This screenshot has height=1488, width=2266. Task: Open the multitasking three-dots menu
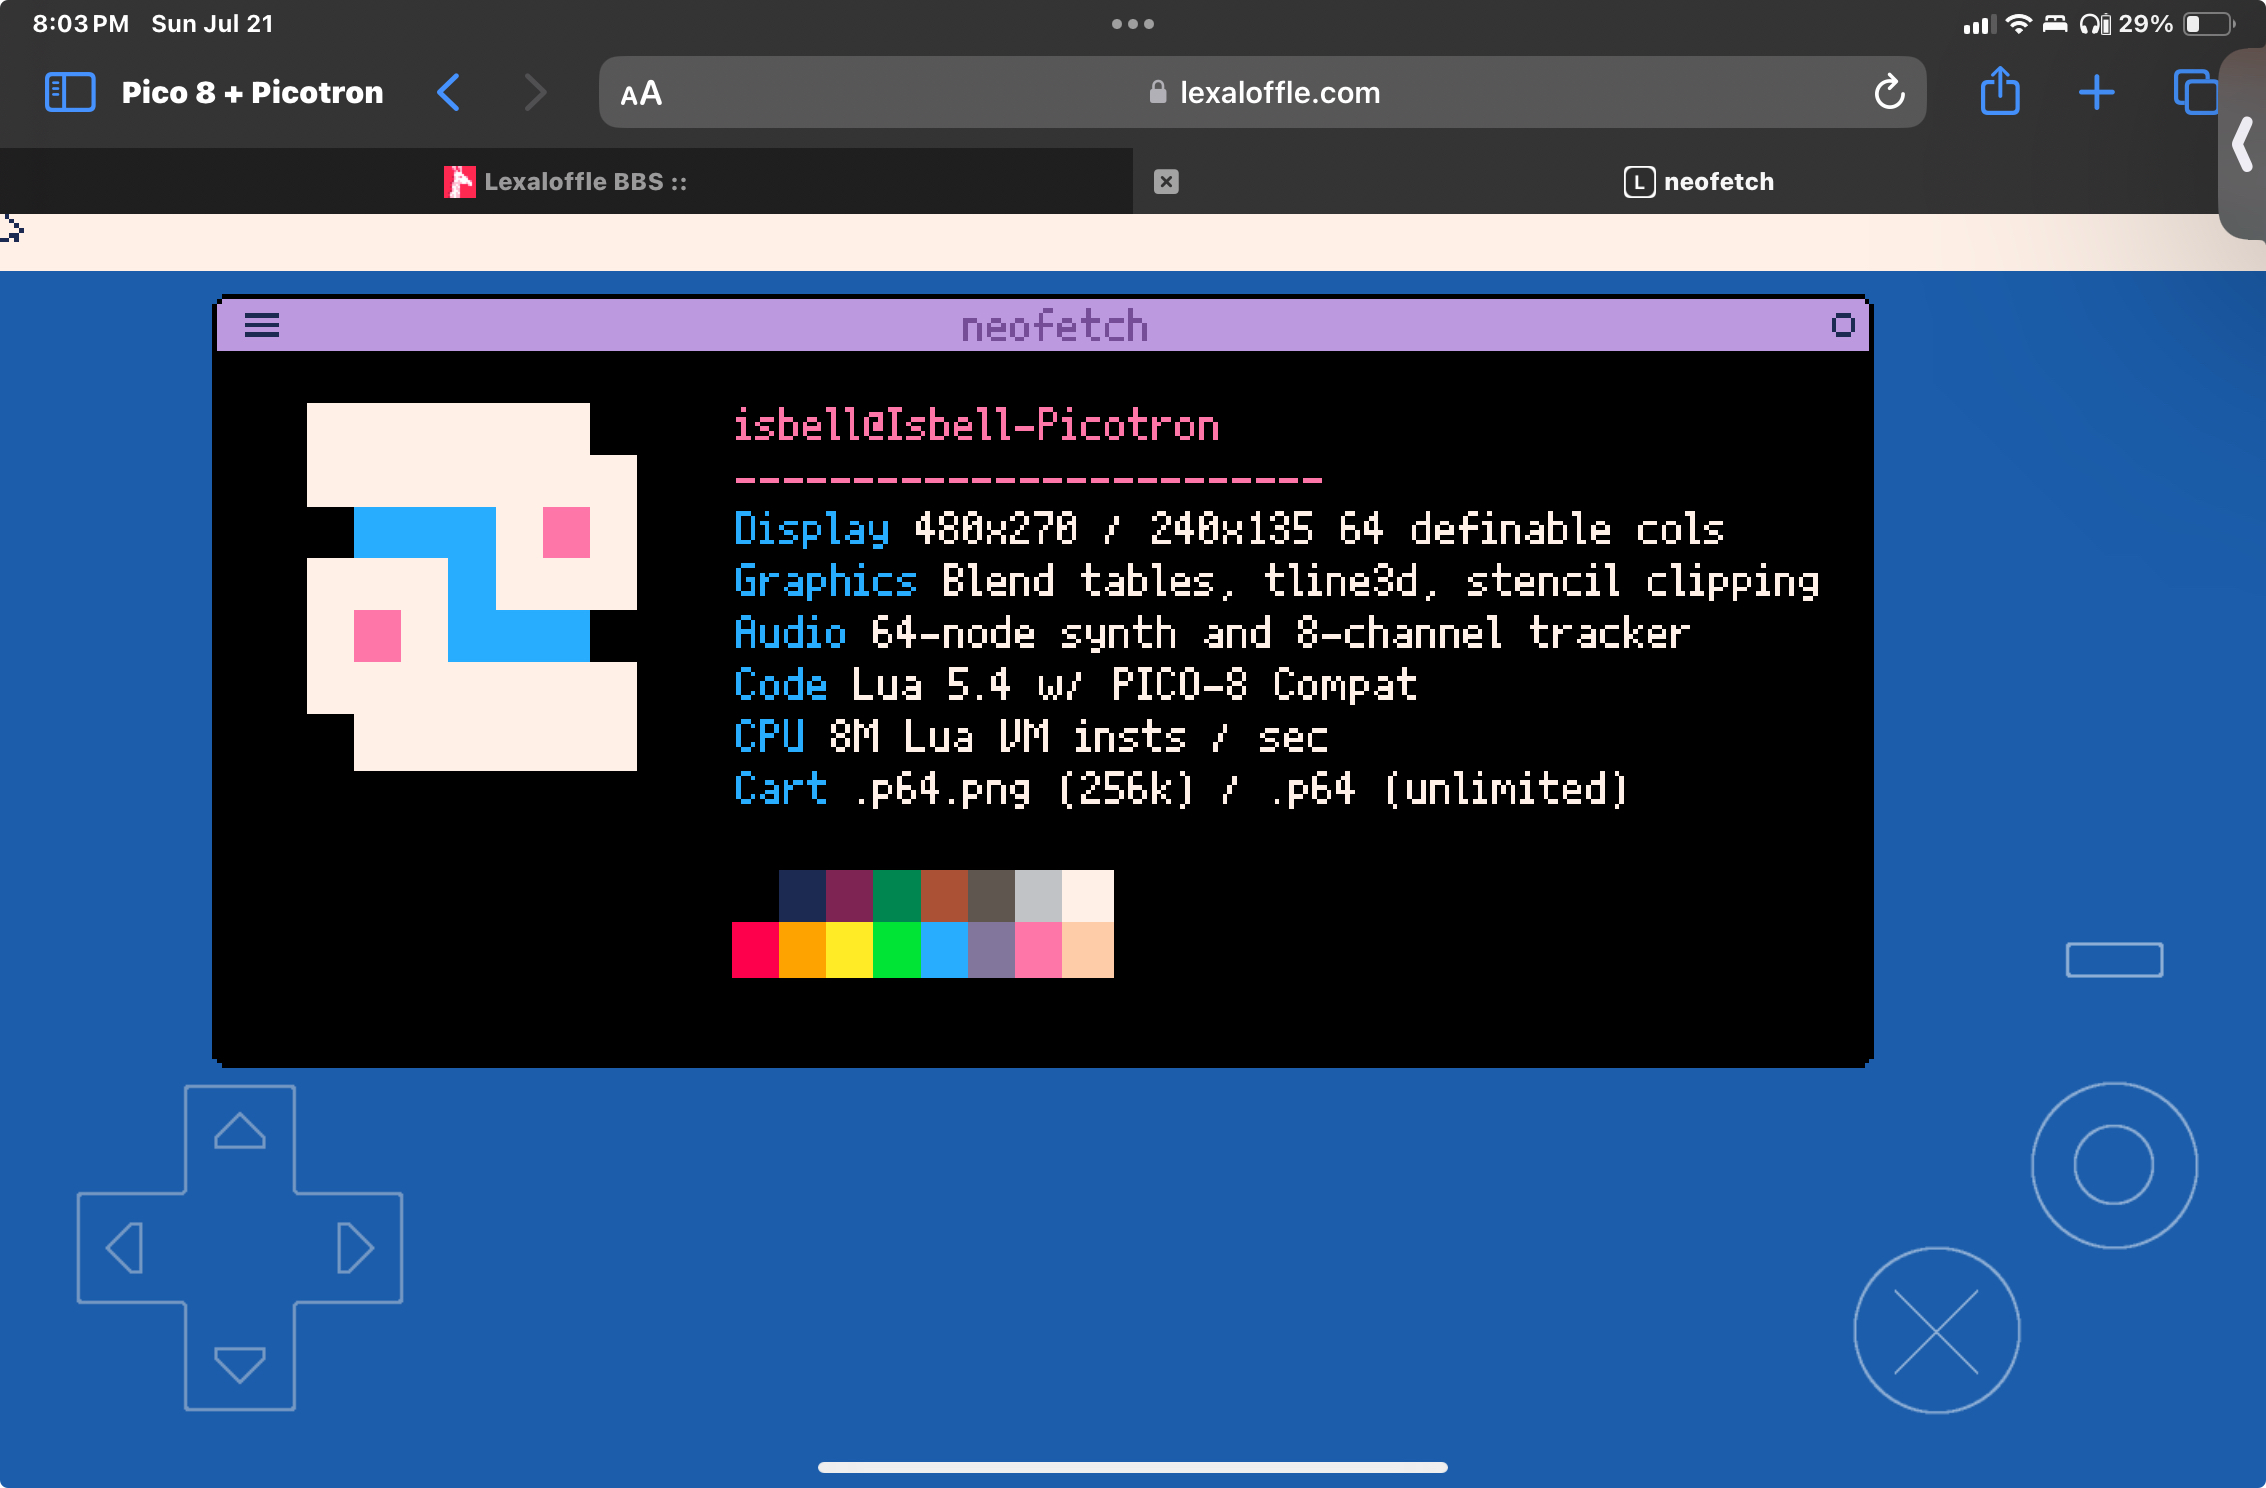(1133, 24)
